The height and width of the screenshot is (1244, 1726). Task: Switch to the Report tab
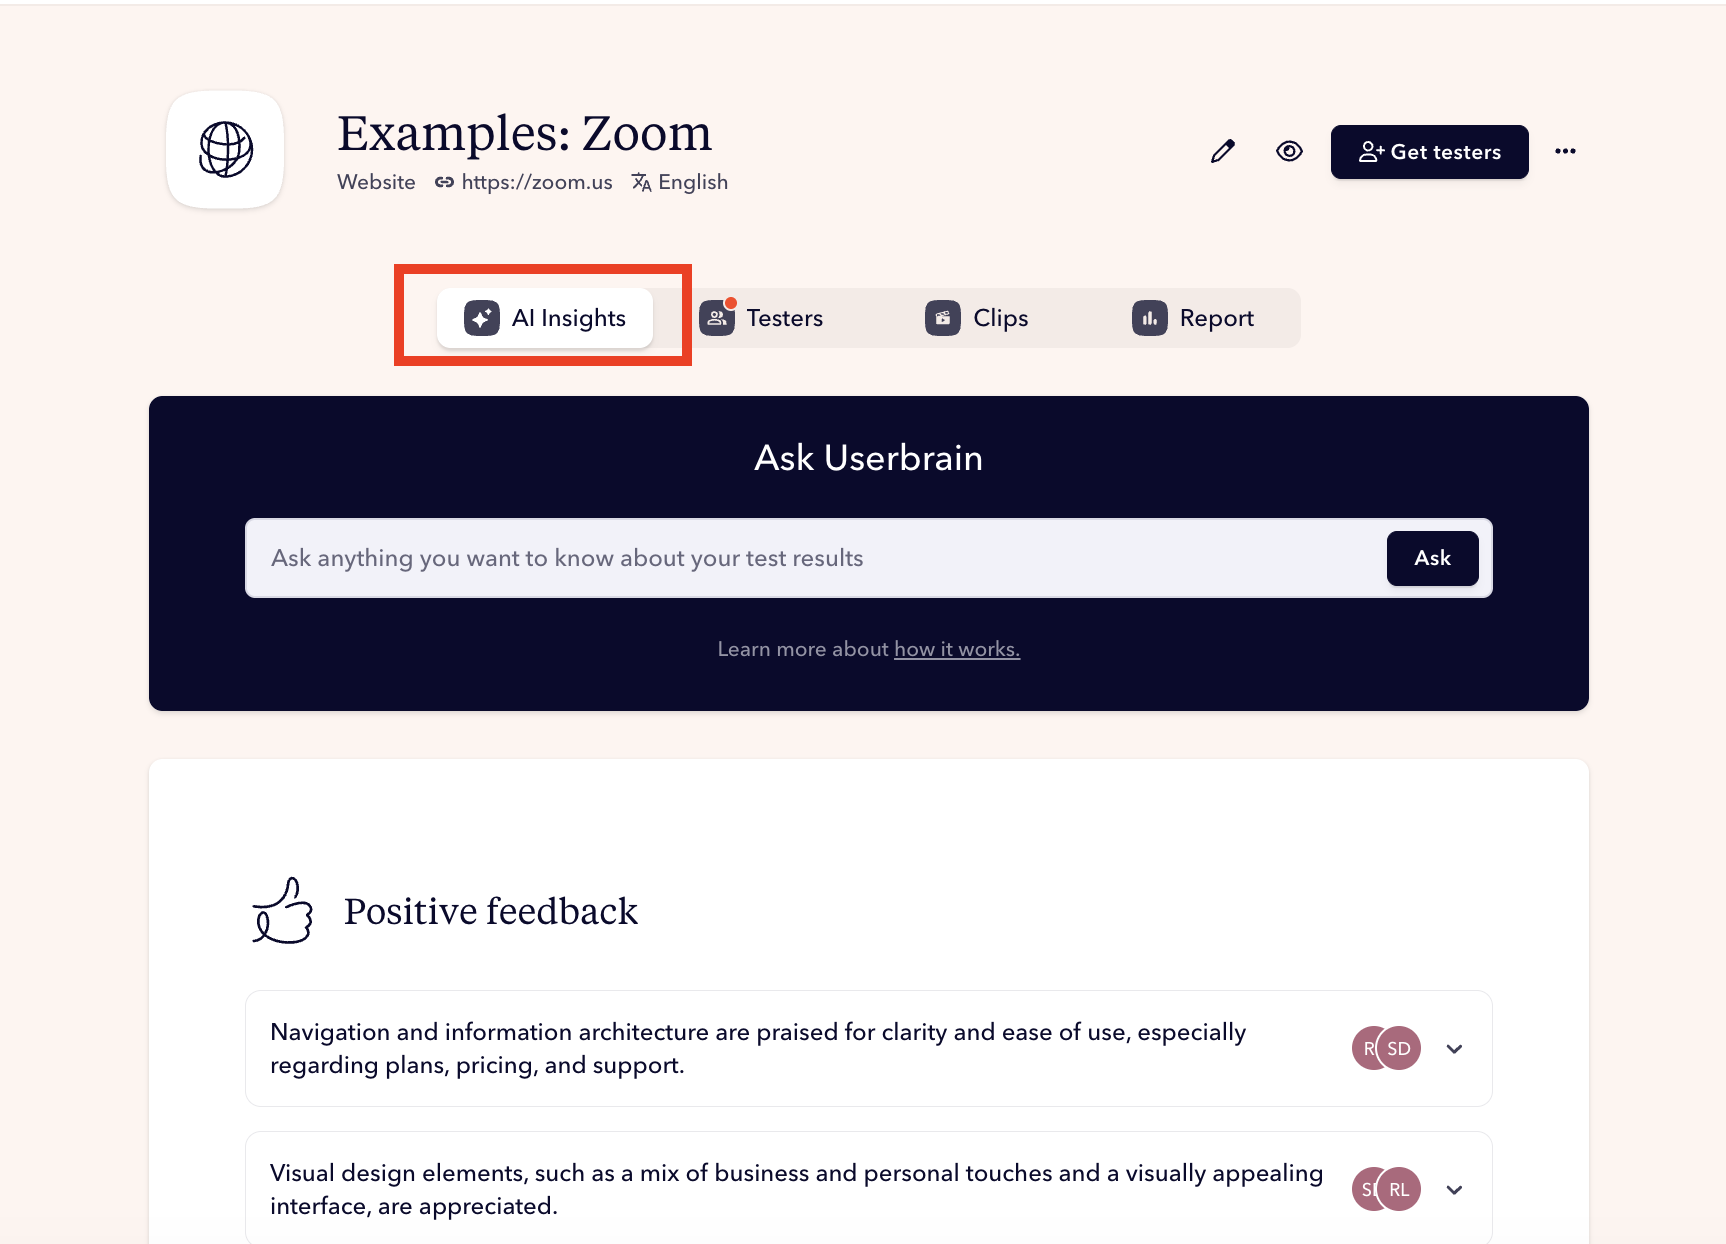(1216, 317)
